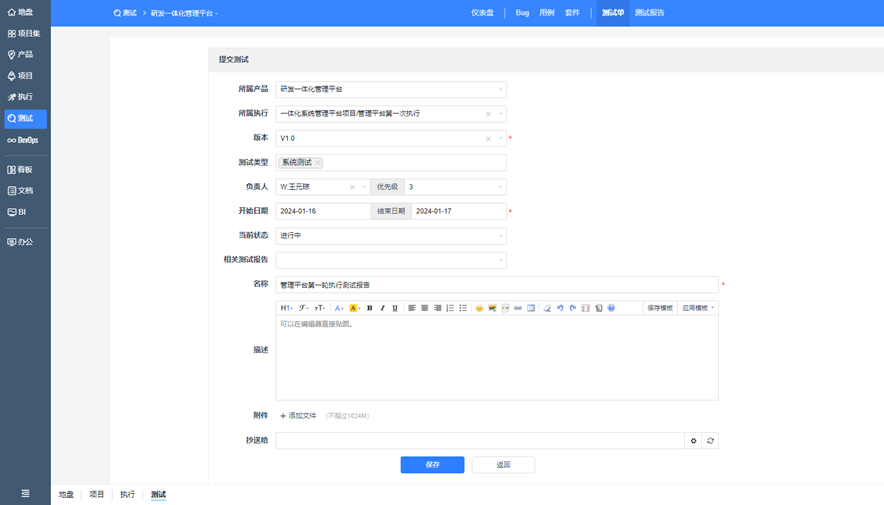Click the 名称 input field
This screenshot has width=884, height=505.
pos(497,285)
